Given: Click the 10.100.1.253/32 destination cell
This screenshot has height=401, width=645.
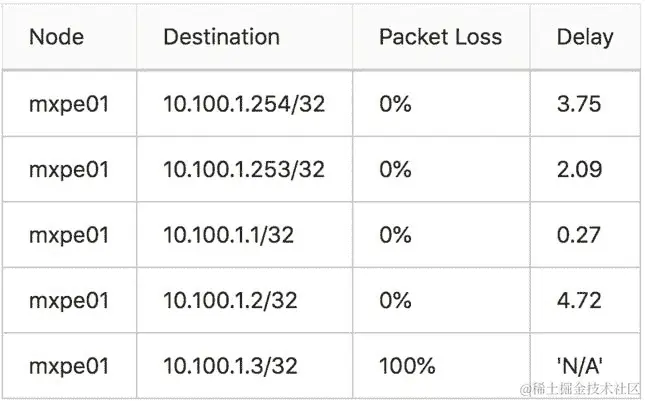Looking at the screenshot, I should (244, 169).
